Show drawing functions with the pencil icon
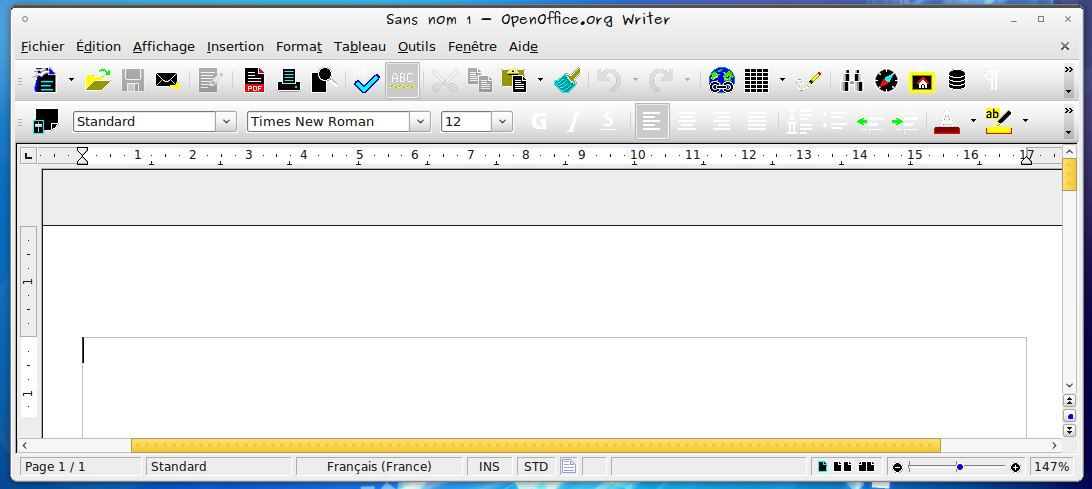 (x=809, y=80)
